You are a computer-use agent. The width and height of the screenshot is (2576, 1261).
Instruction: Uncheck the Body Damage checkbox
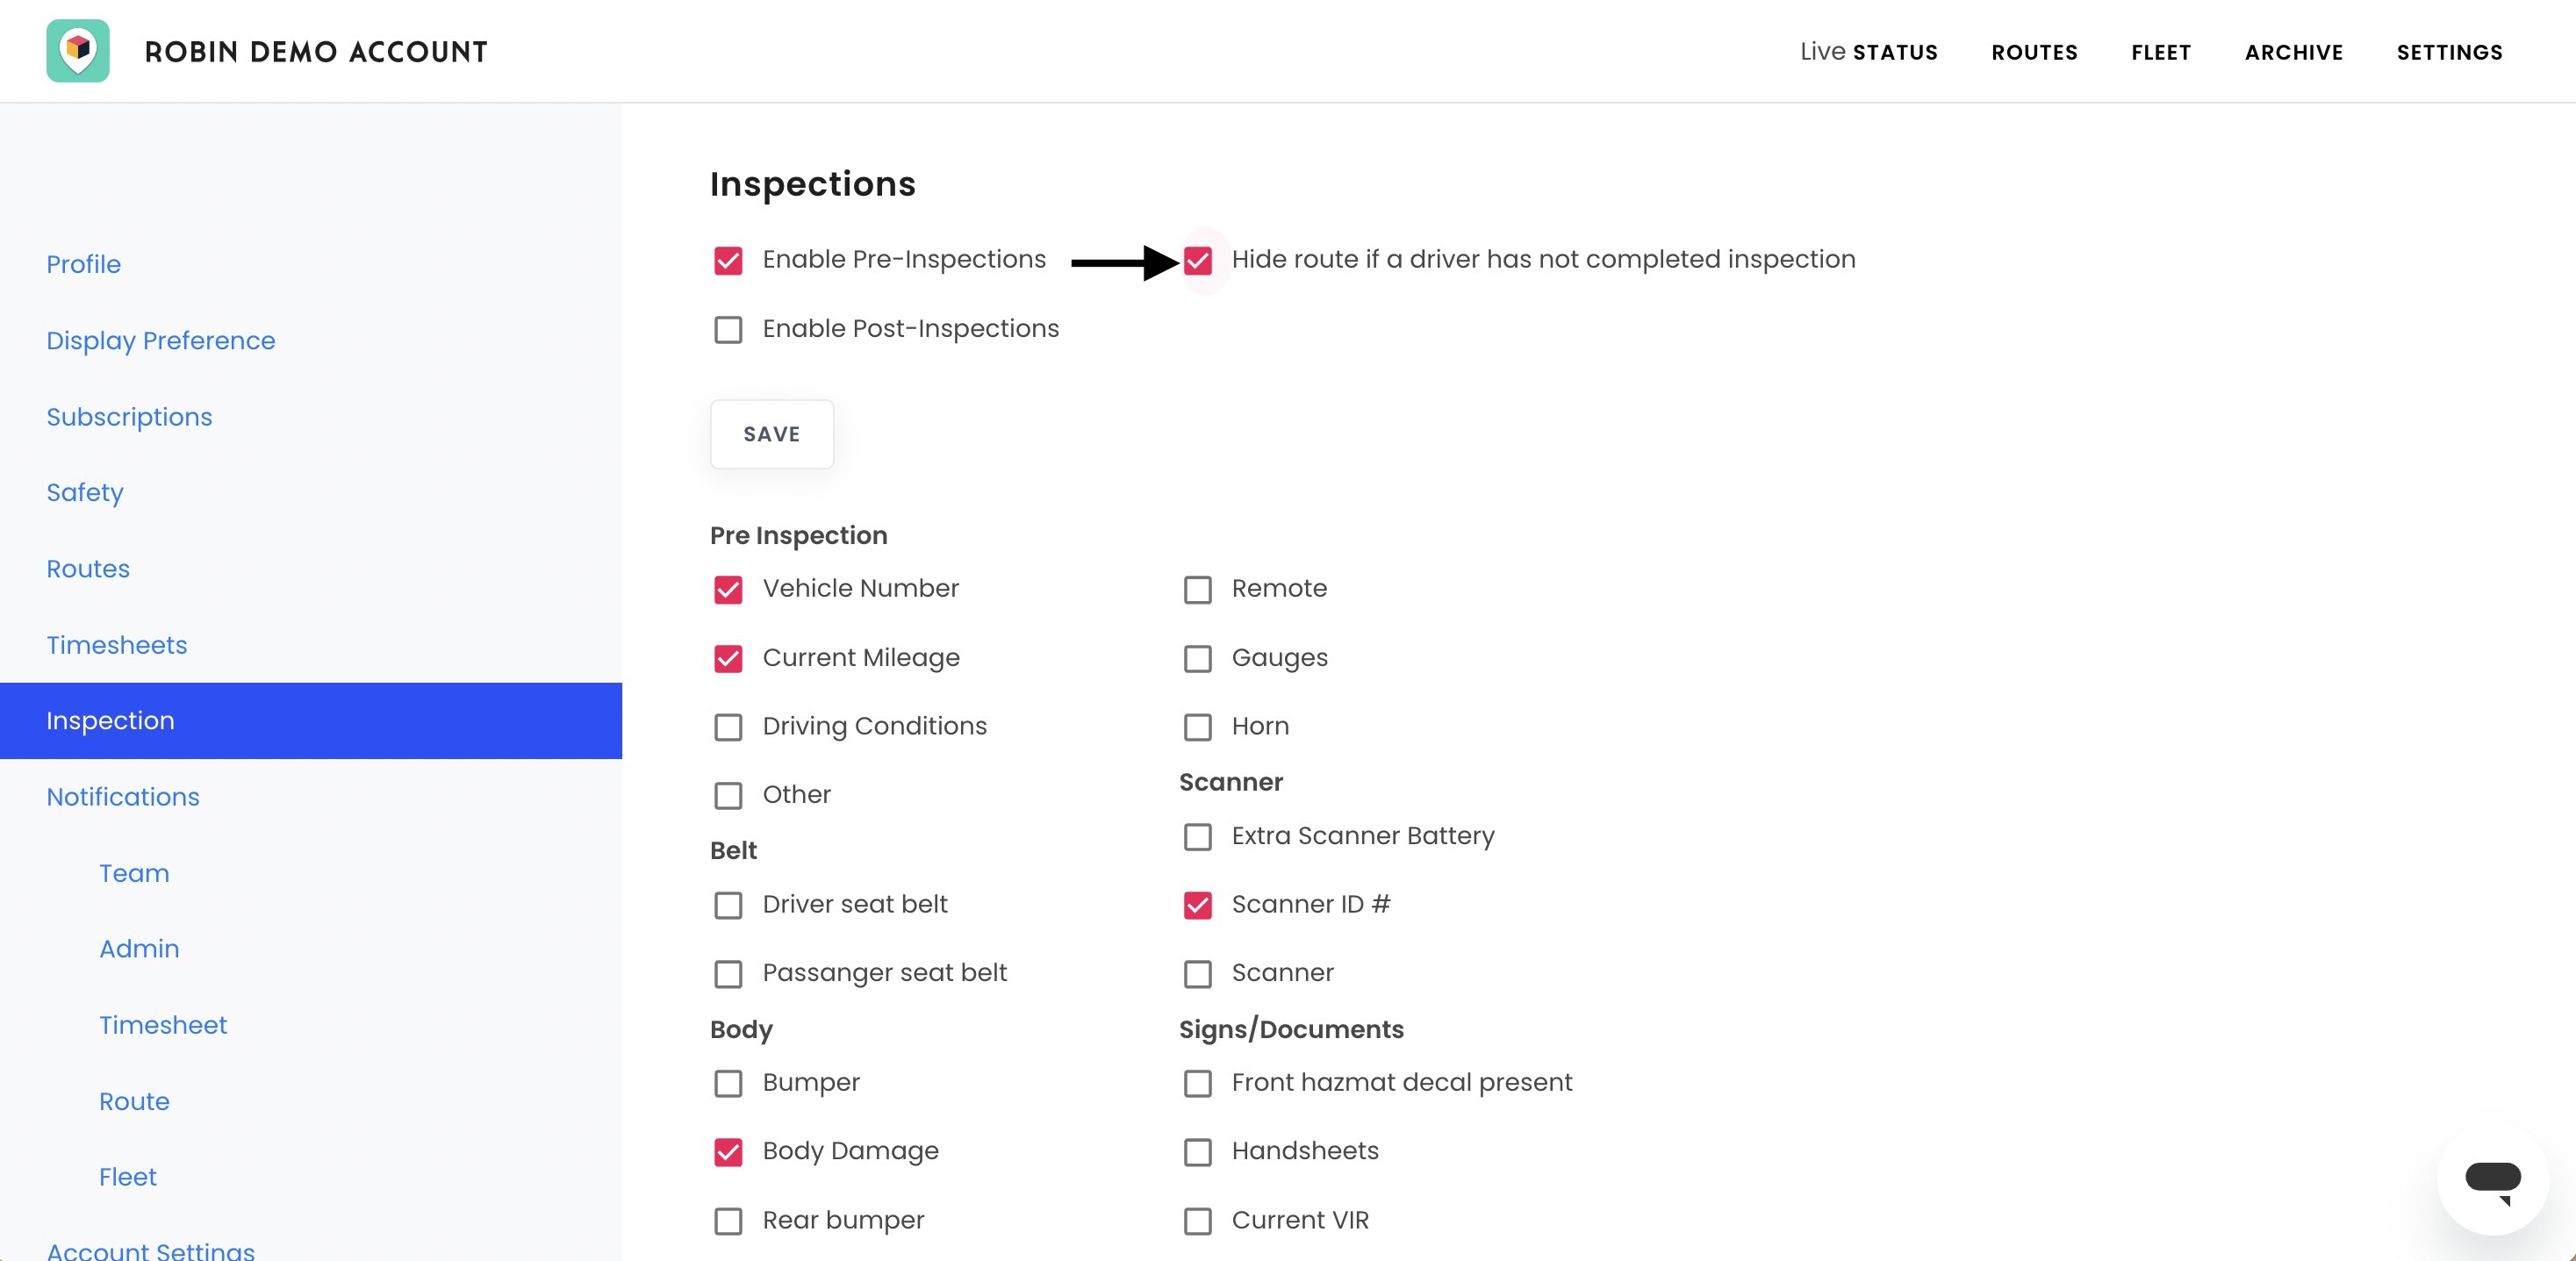tap(728, 1152)
